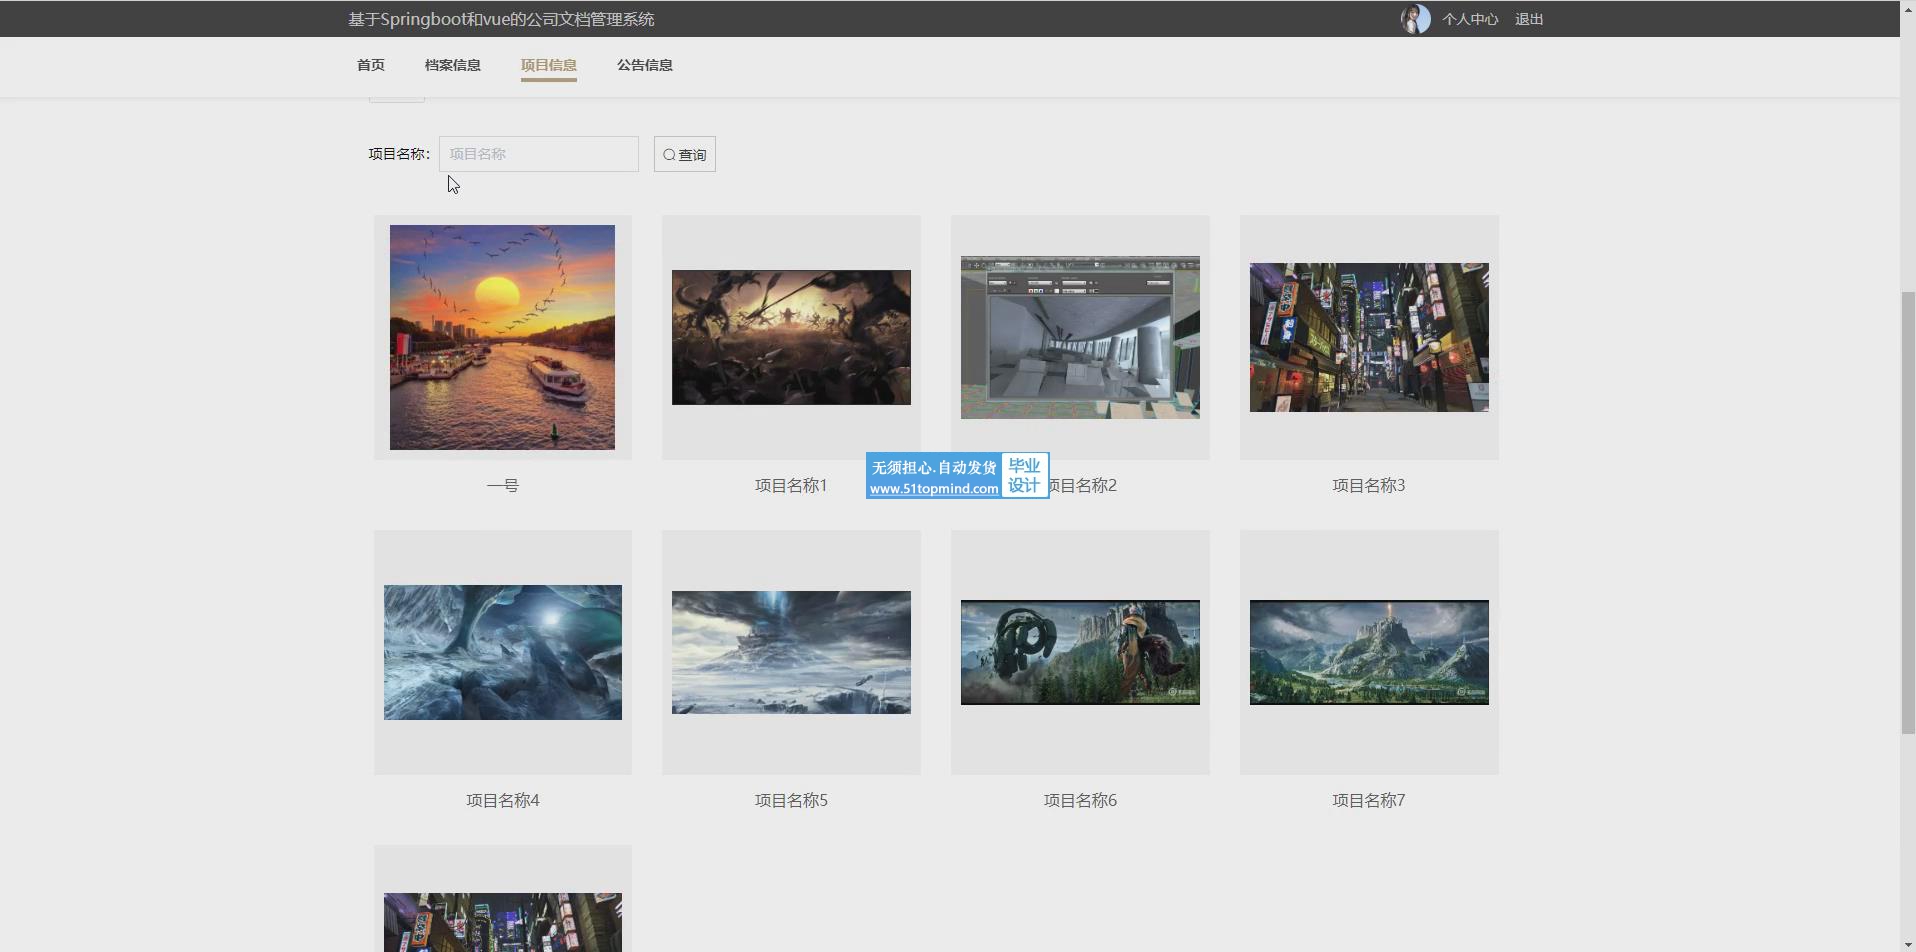This screenshot has width=1916, height=952.
Task: Click the 项目名称4 title text
Action: (502, 800)
